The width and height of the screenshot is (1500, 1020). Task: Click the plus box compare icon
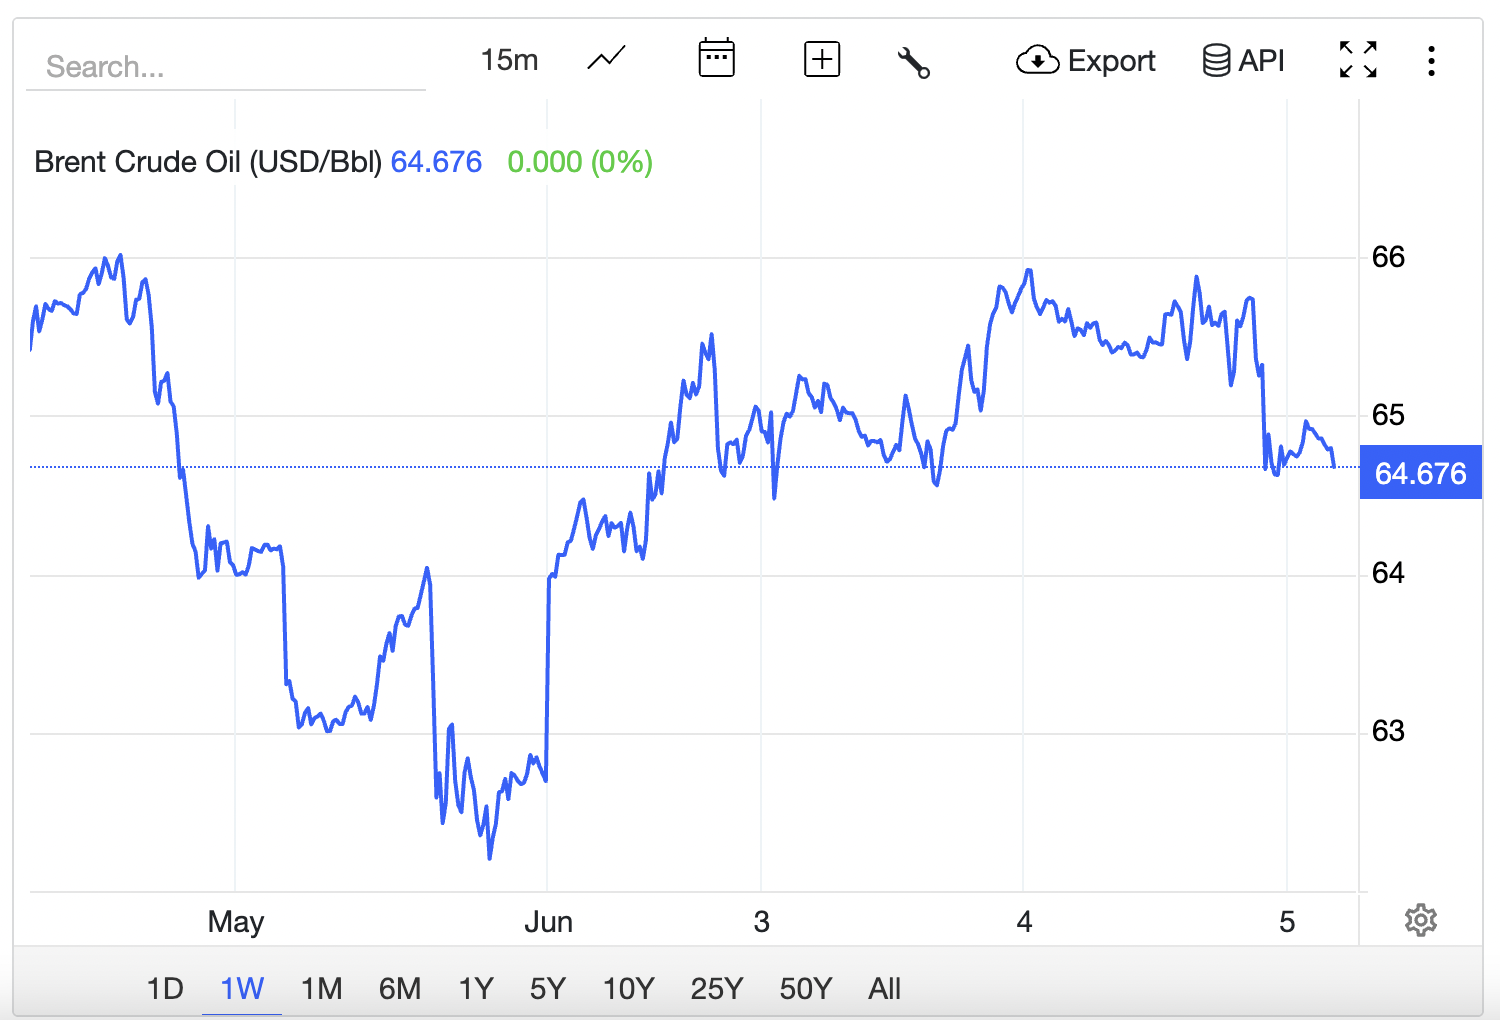tap(822, 59)
